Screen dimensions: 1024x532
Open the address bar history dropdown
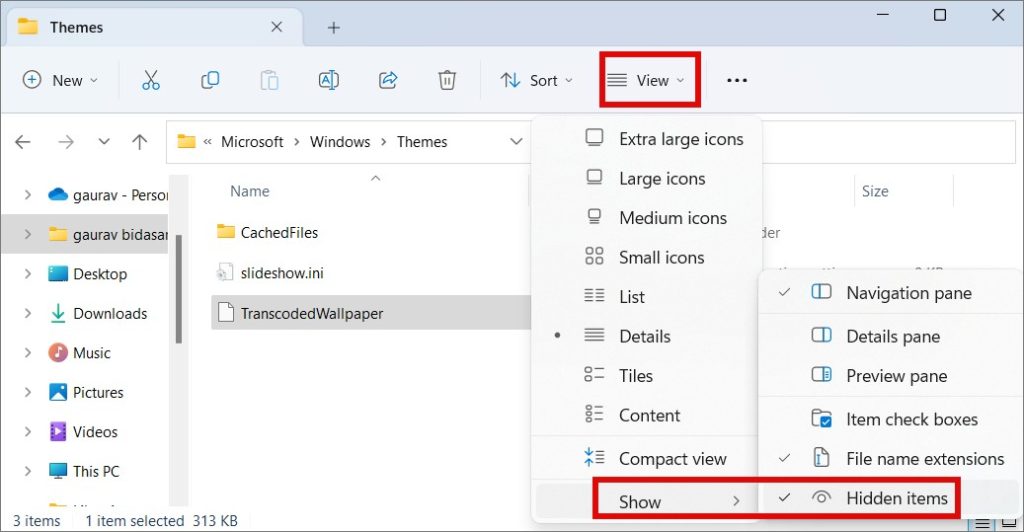516,142
